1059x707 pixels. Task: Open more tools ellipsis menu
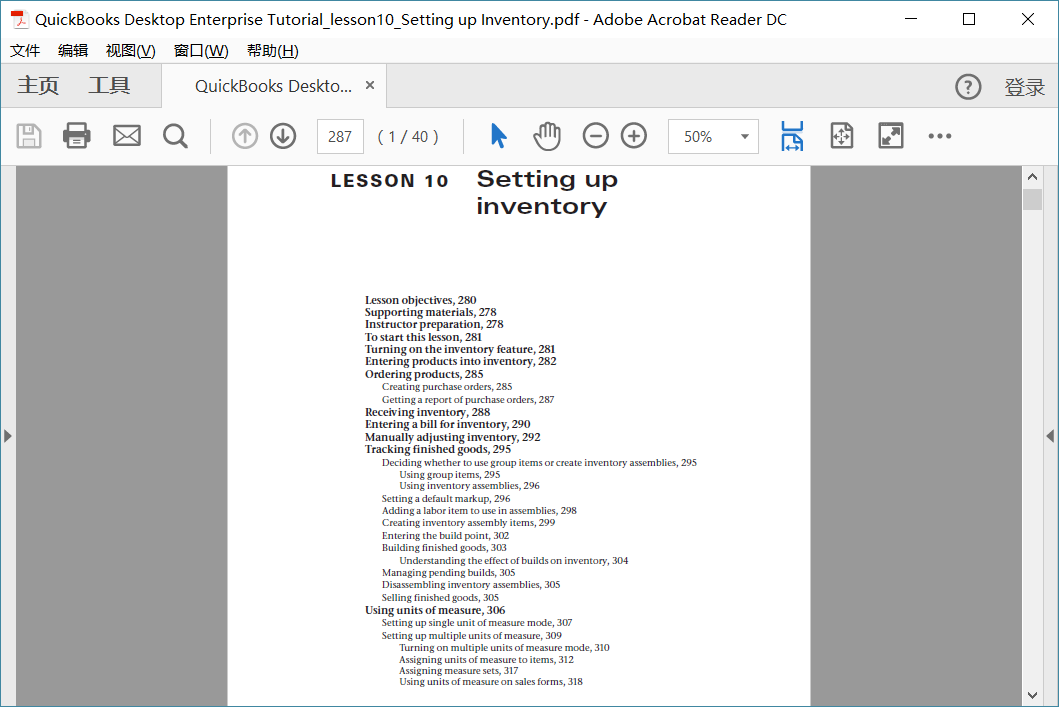939,136
